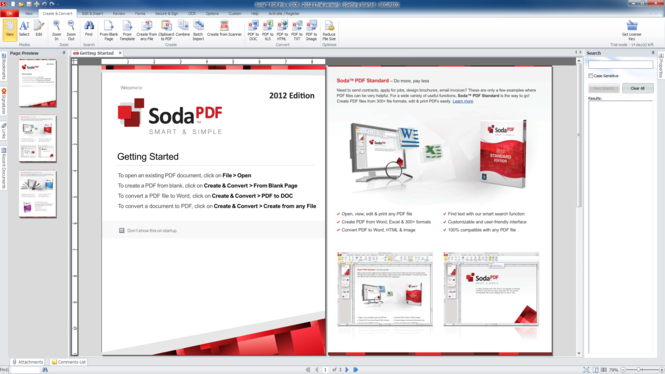Switch to Edit mode tool
665x374 pixels.
pos(39,29)
